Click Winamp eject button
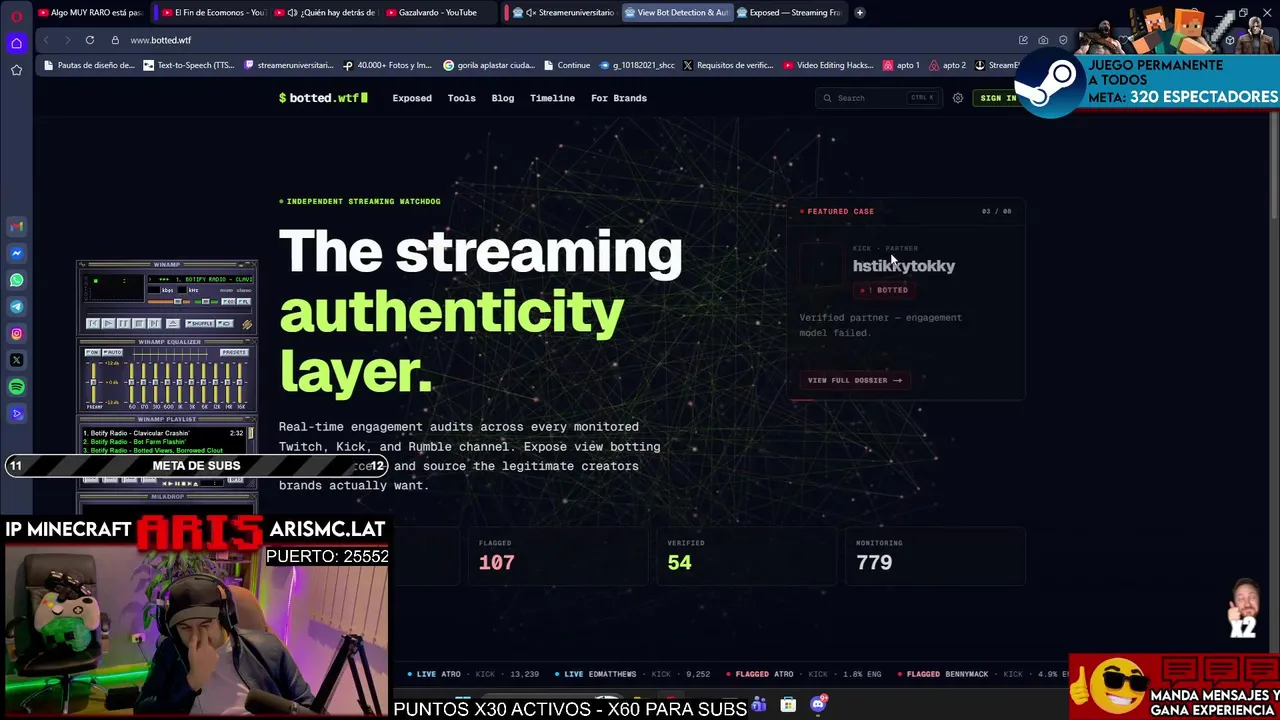The width and height of the screenshot is (1280, 720). coord(173,323)
